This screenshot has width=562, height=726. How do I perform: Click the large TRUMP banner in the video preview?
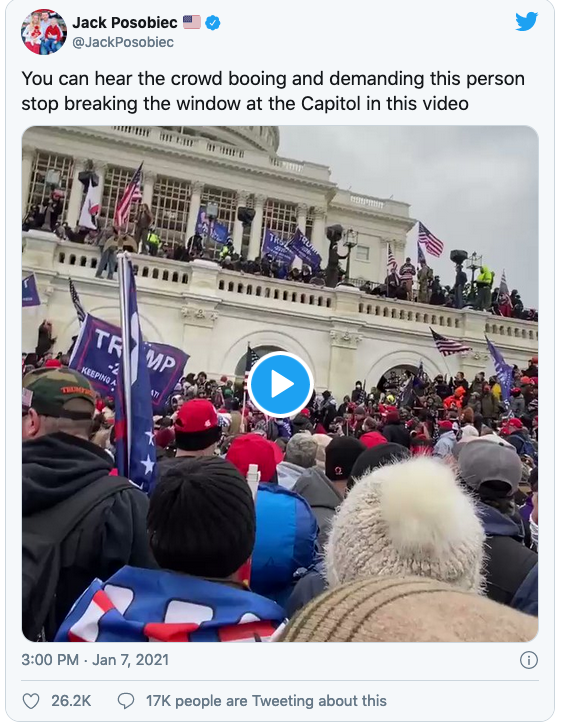129,360
